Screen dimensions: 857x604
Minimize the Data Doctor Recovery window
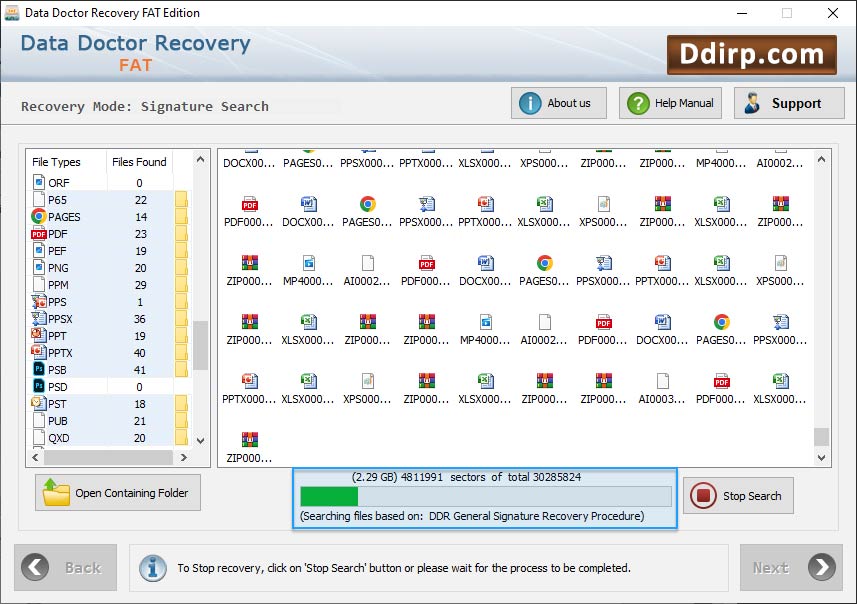click(x=742, y=13)
